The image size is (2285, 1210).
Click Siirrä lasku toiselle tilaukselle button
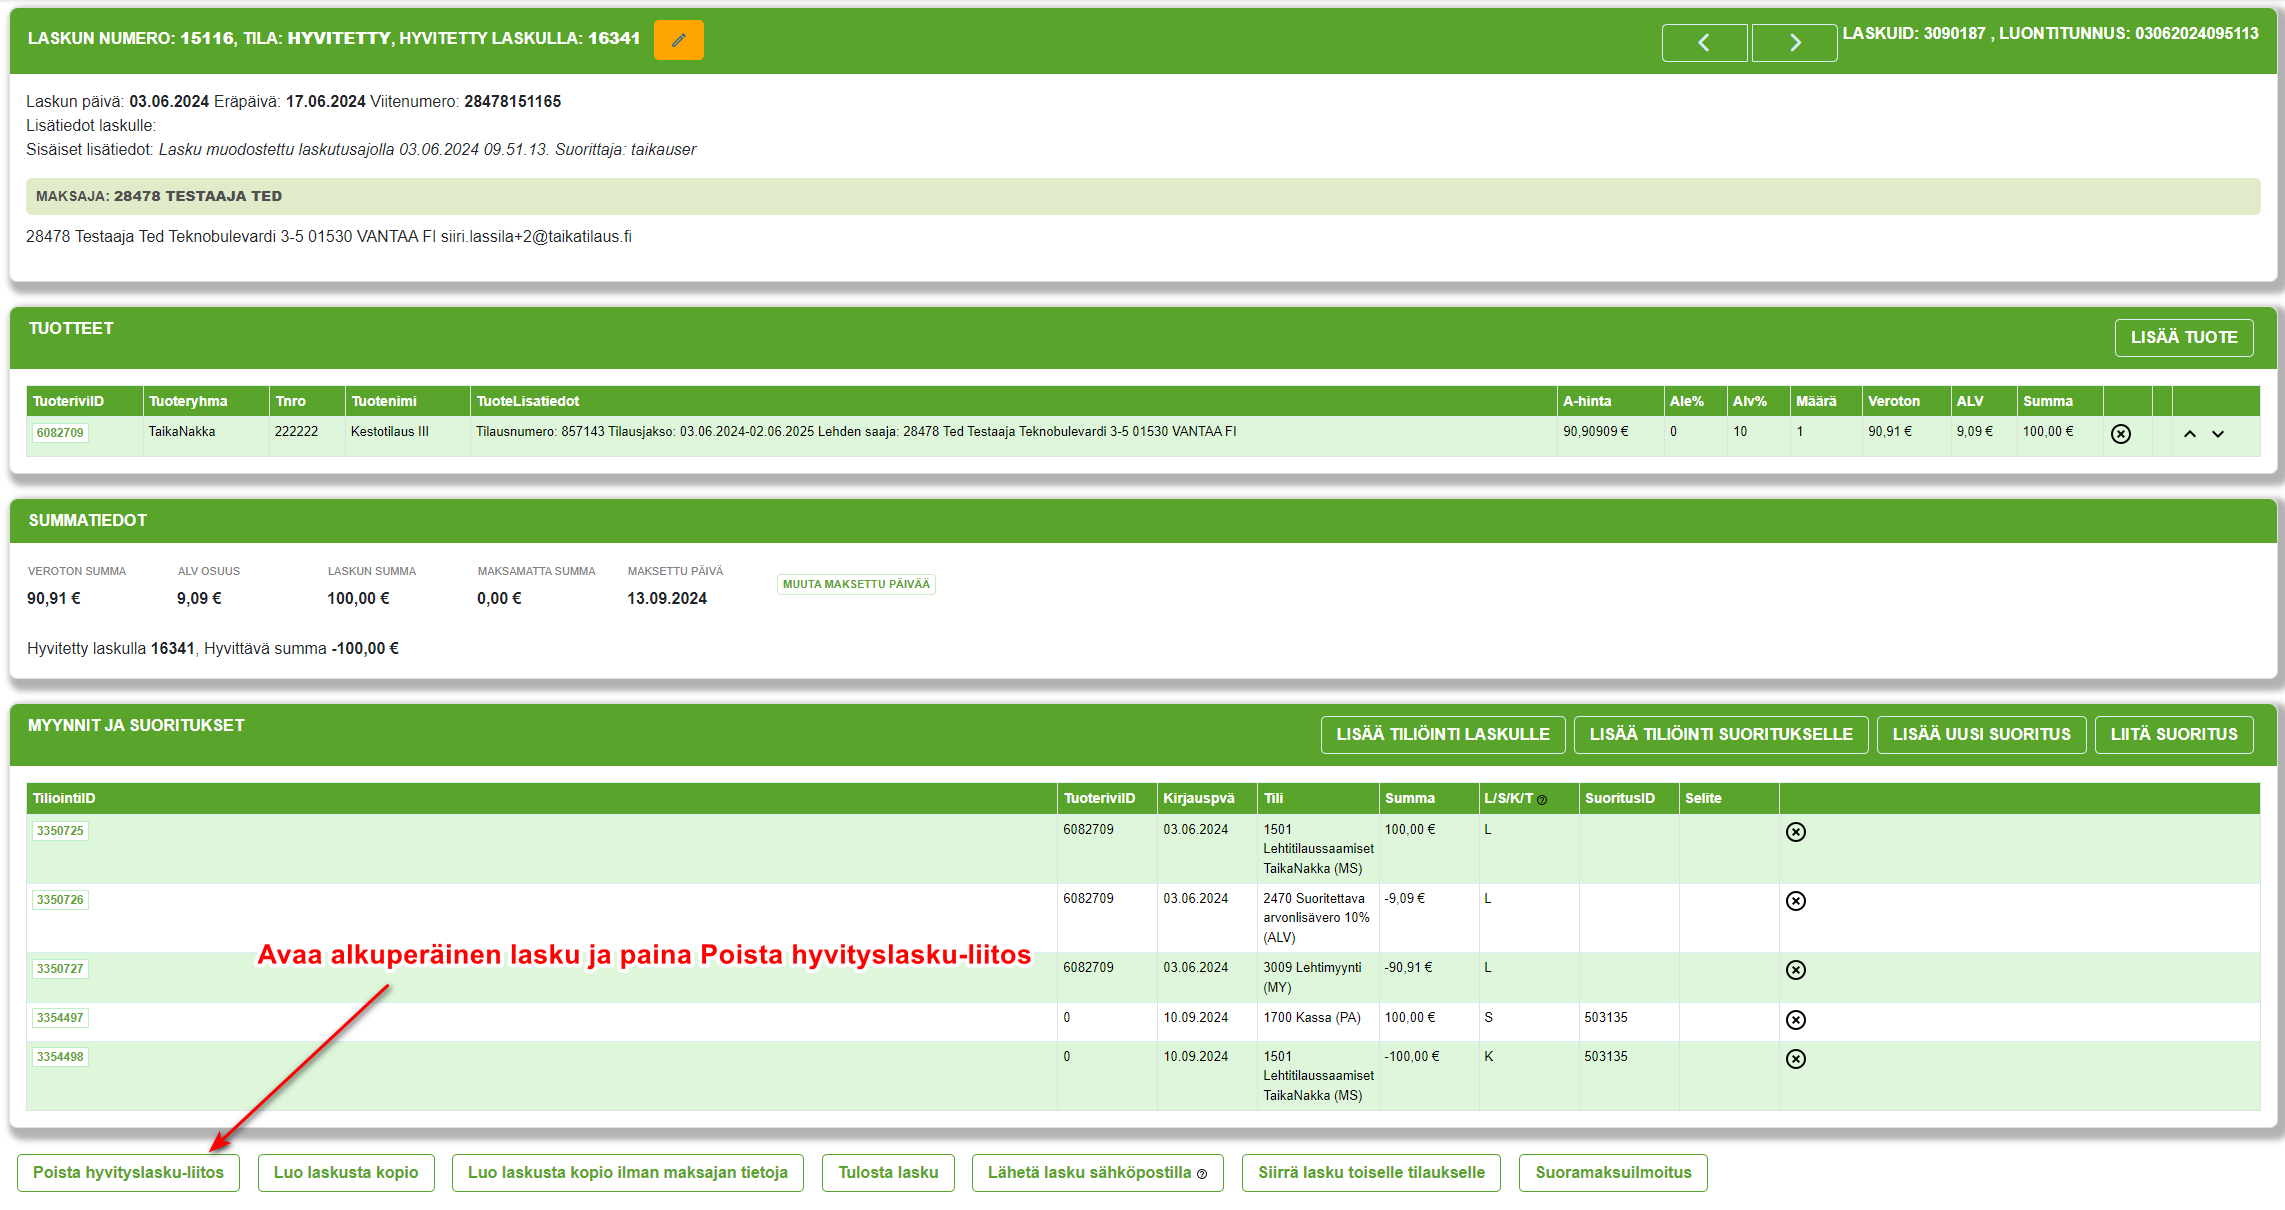[1371, 1173]
